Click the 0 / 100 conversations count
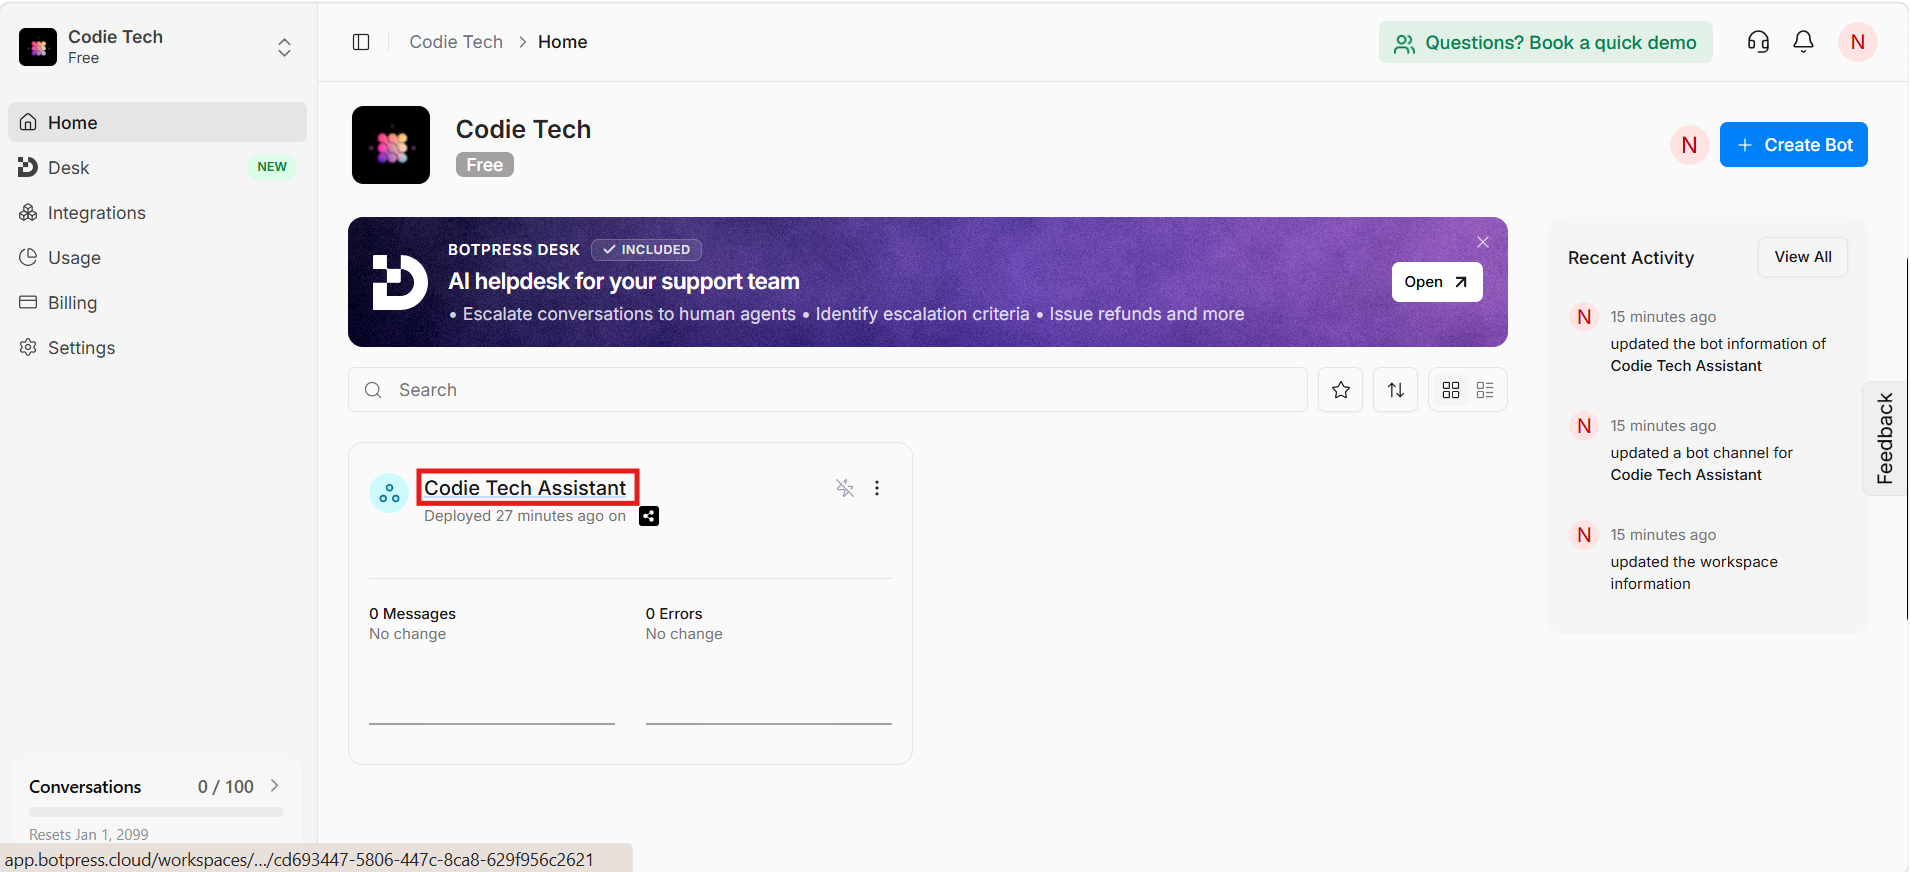Screen dimensions: 1911x872 [226, 787]
